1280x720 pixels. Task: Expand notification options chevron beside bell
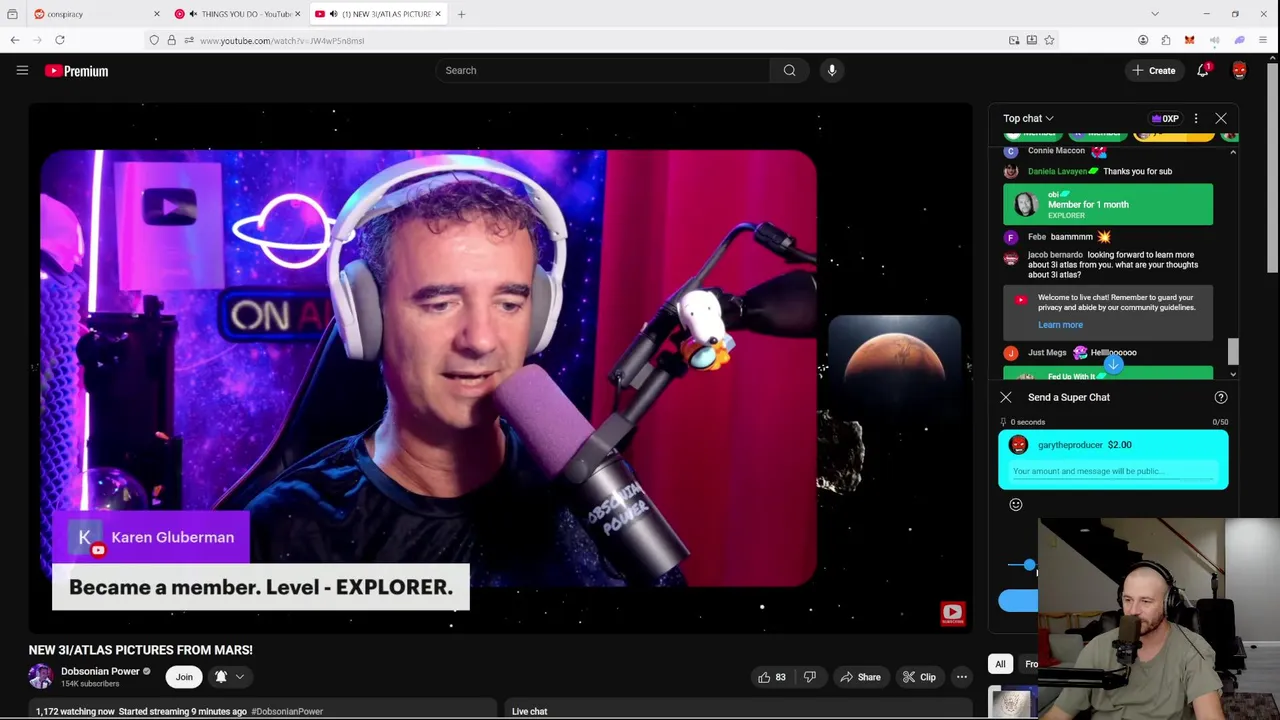(x=240, y=677)
